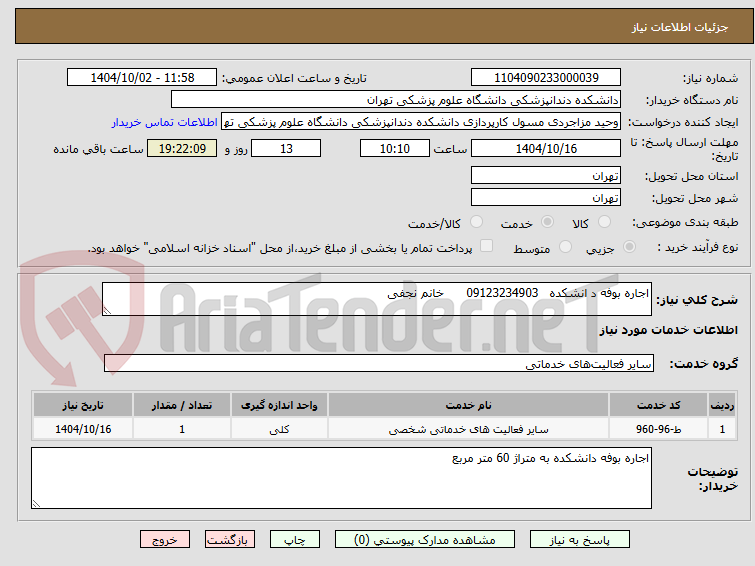755x566 pixels.
Task: Click the deadline date field 1404/10/16
Action: (546, 148)
